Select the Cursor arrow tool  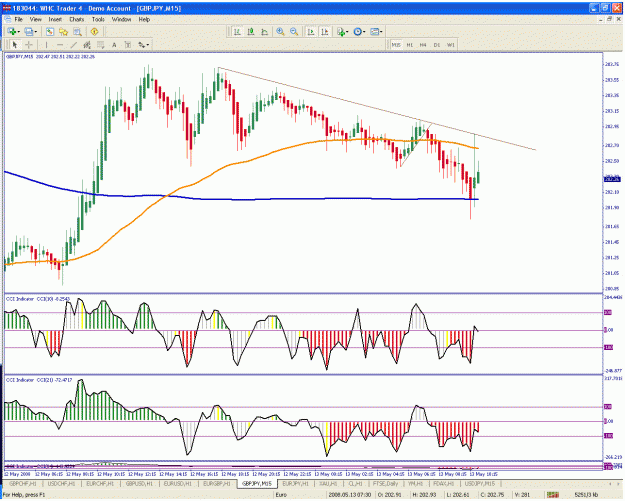point(15,45)
